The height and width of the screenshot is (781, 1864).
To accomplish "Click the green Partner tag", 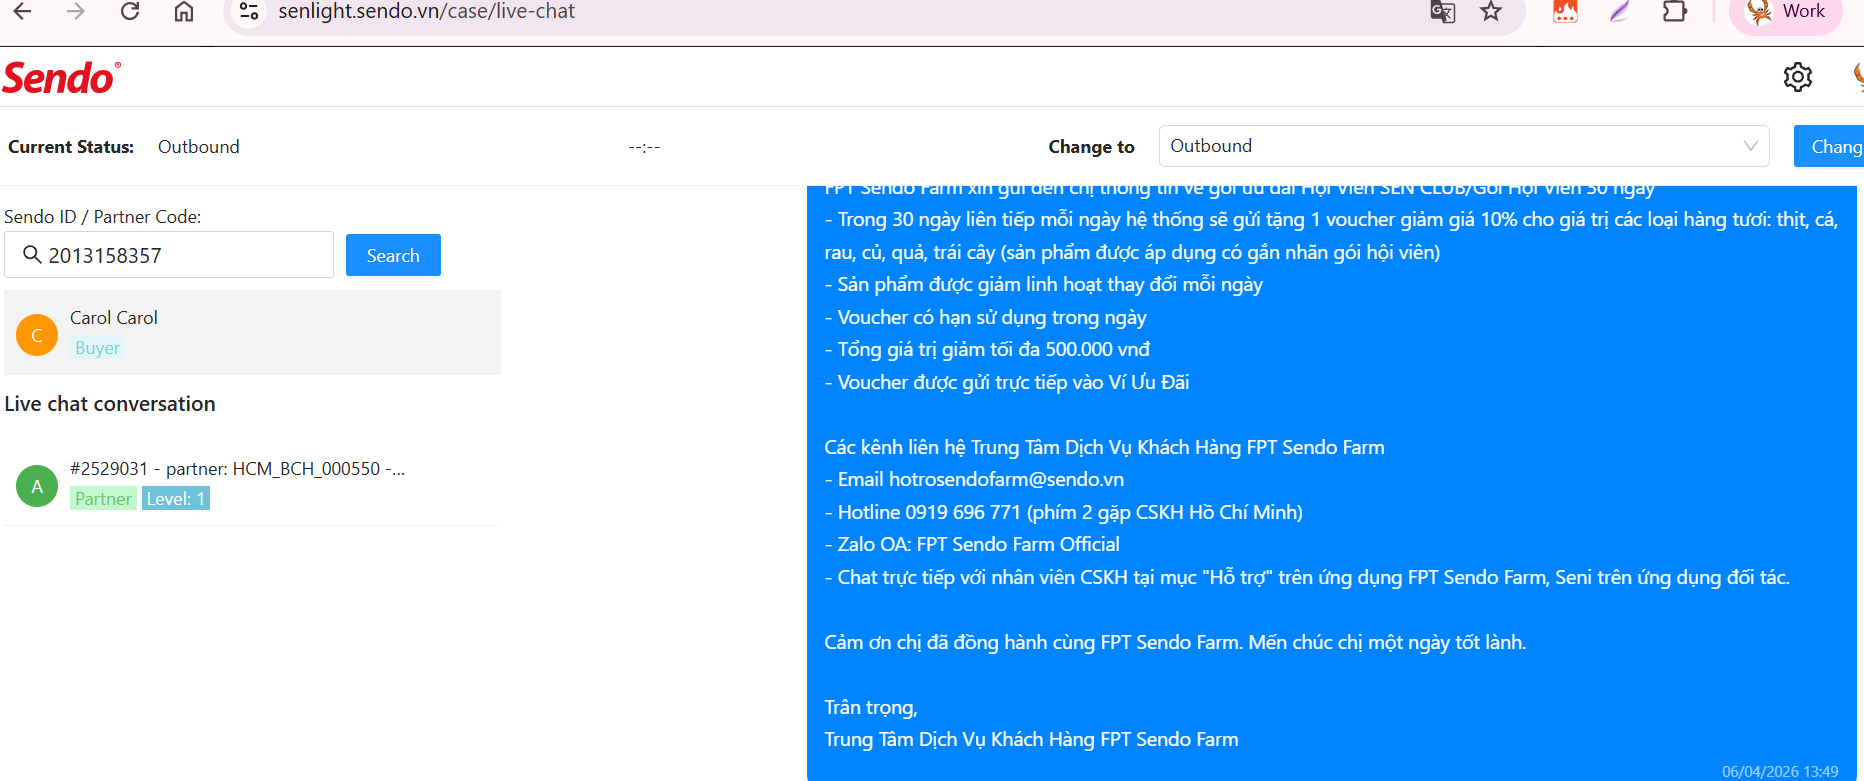I will click(103, 498).
